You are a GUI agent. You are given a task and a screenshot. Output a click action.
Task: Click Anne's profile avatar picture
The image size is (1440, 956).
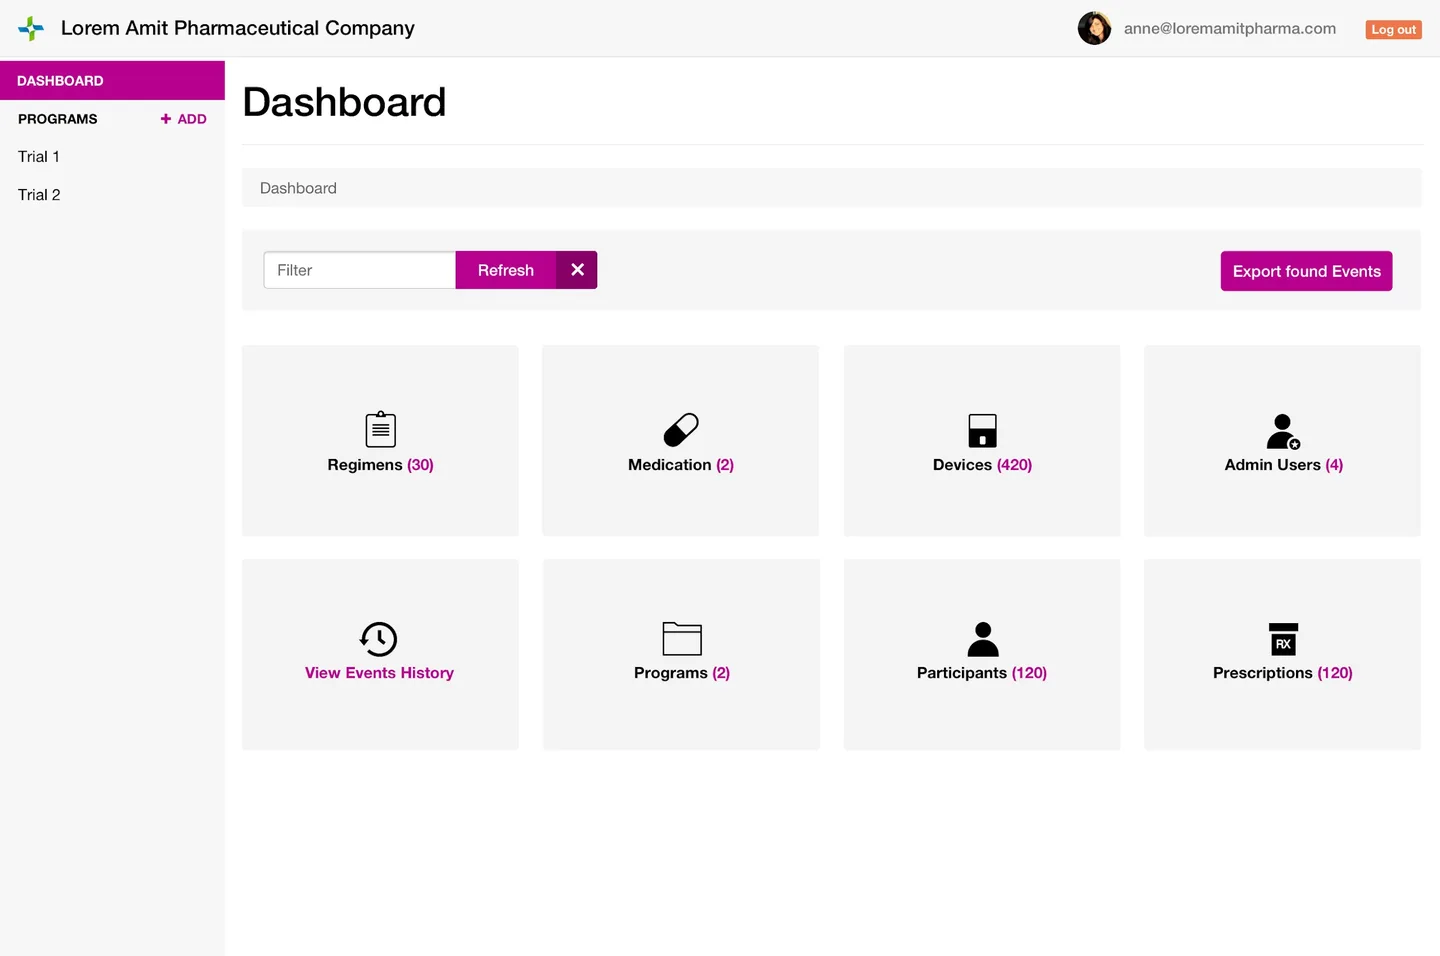tap(1094, 28)
